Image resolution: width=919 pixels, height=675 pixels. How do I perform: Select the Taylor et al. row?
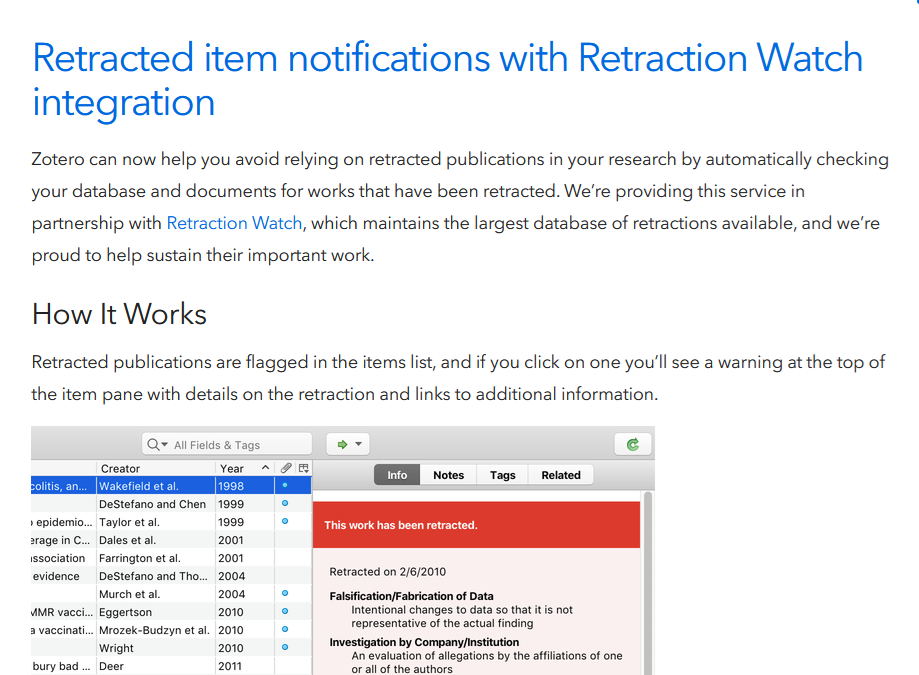point(171,522)
